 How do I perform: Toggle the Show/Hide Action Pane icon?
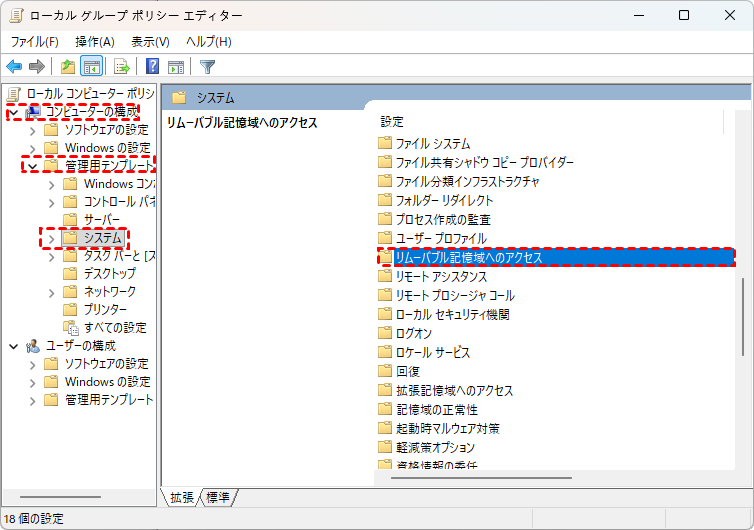point(176,67)
